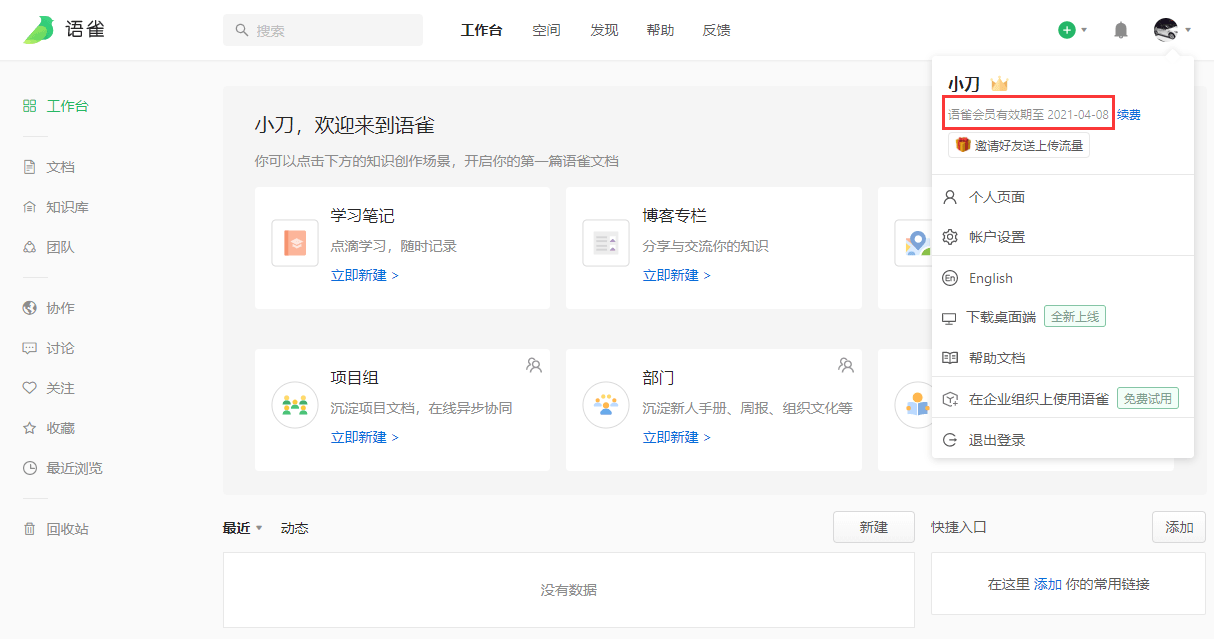Click the 学习笔记 notebook icon
The height and width of the screenshot is (639, 1214).
(x=295, y=243)
